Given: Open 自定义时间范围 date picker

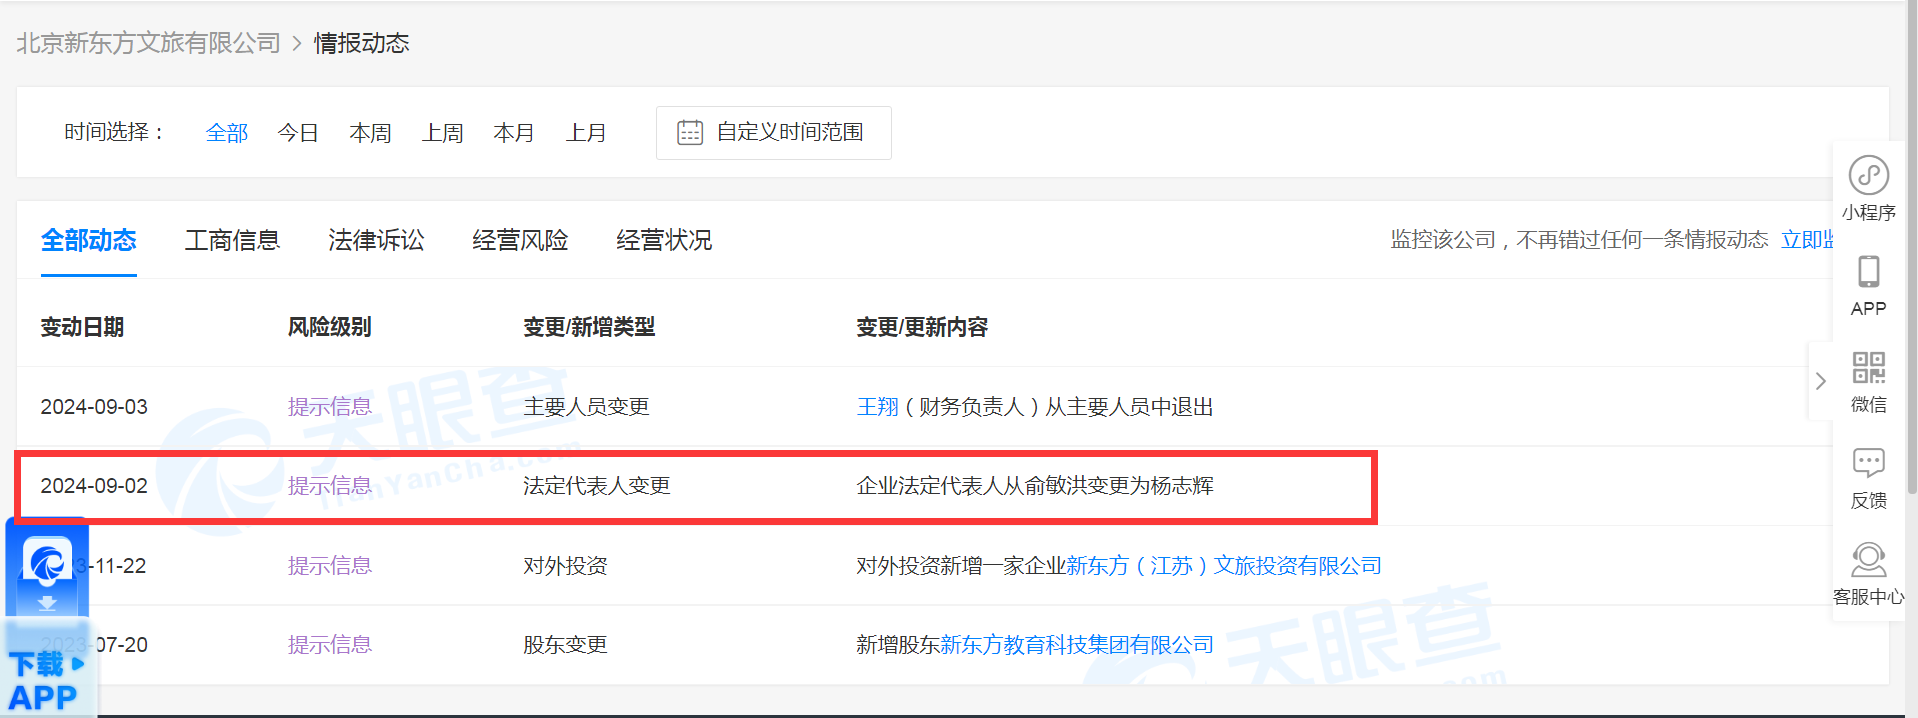Looking at the screenshot, I should (773, 132).
